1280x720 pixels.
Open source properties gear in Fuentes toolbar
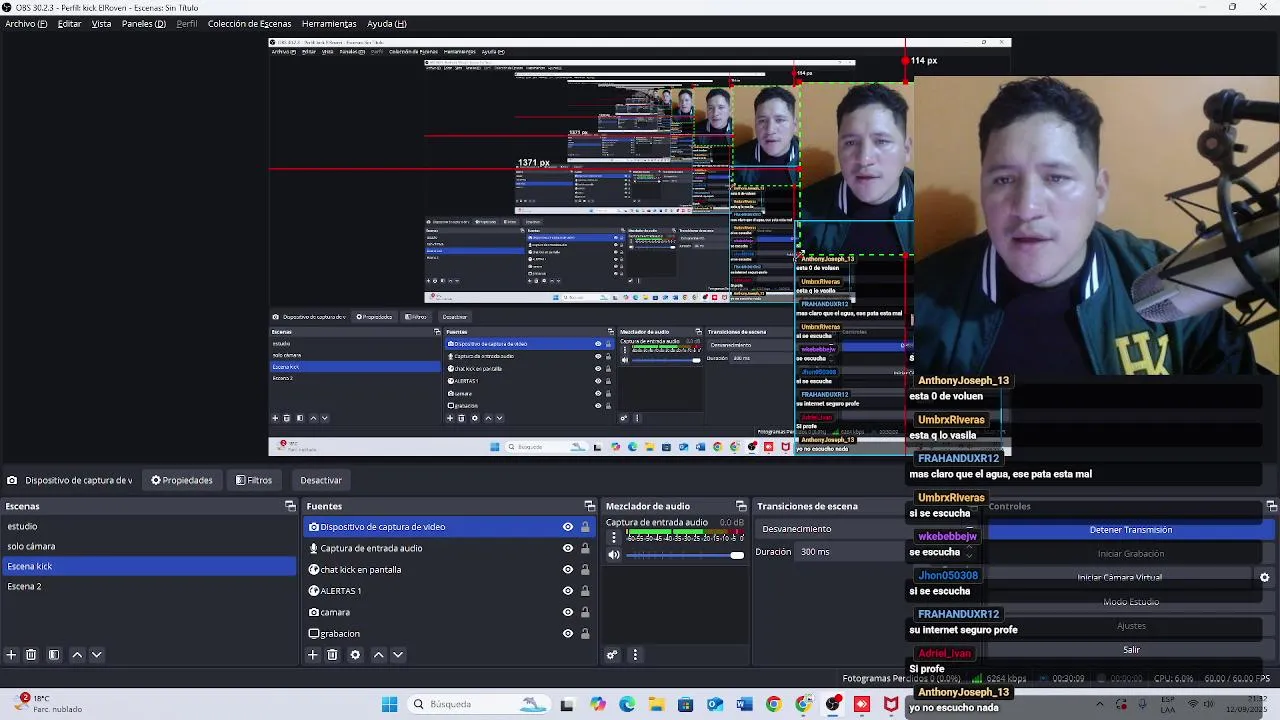point(355,655)
